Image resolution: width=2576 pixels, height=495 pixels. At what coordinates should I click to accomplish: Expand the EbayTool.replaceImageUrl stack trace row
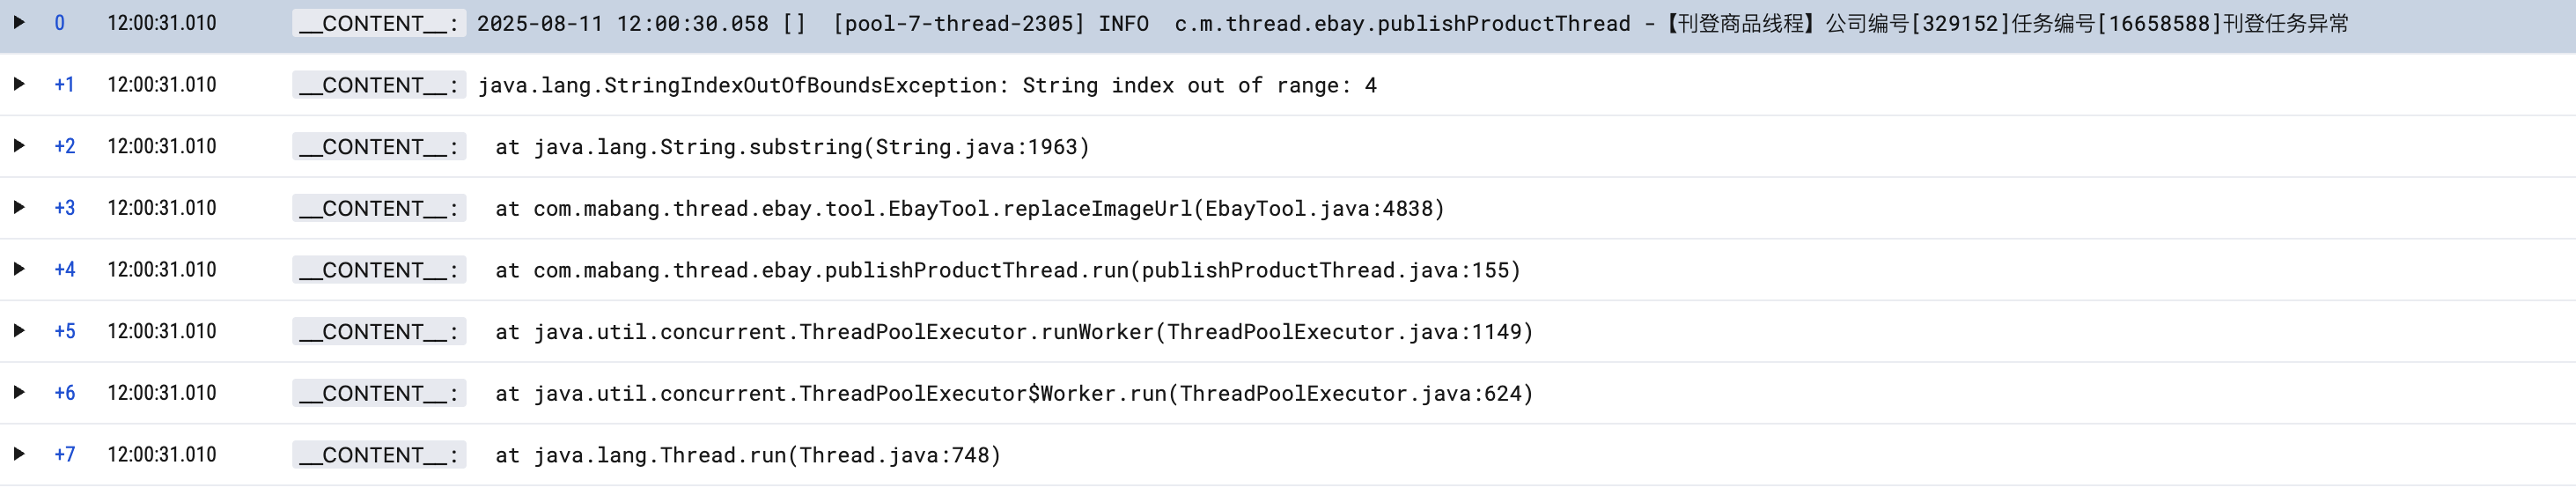pyautogui.click(x=19, y=208)
